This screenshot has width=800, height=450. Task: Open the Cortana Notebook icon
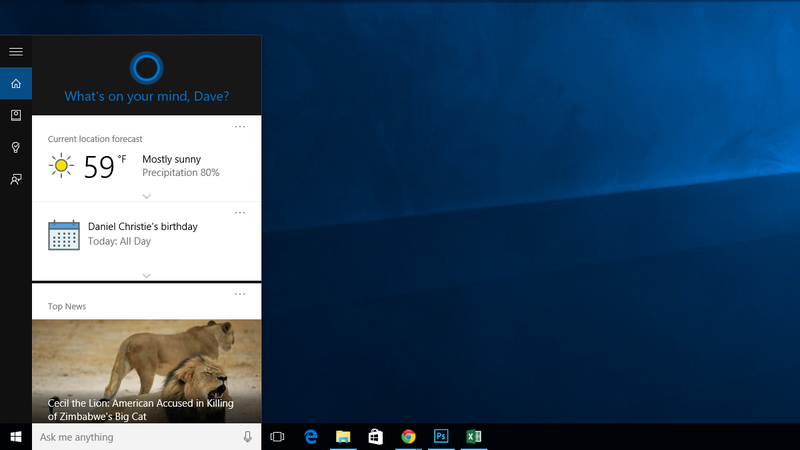click(x=16, y=115)
